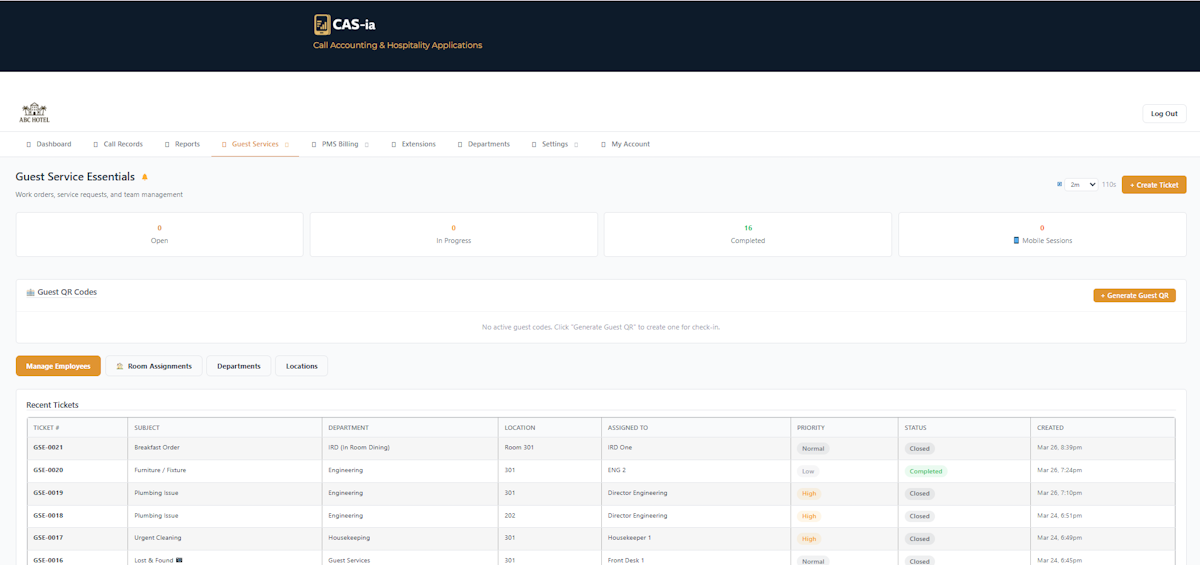
Task: Click the STATUS column header
Action: point(964,427)
